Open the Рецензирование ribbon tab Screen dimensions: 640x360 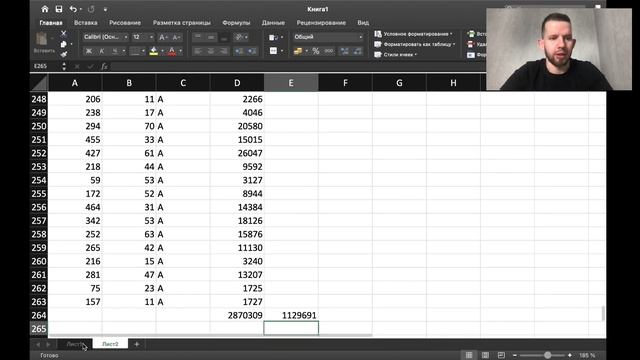(x=321, y=23)
